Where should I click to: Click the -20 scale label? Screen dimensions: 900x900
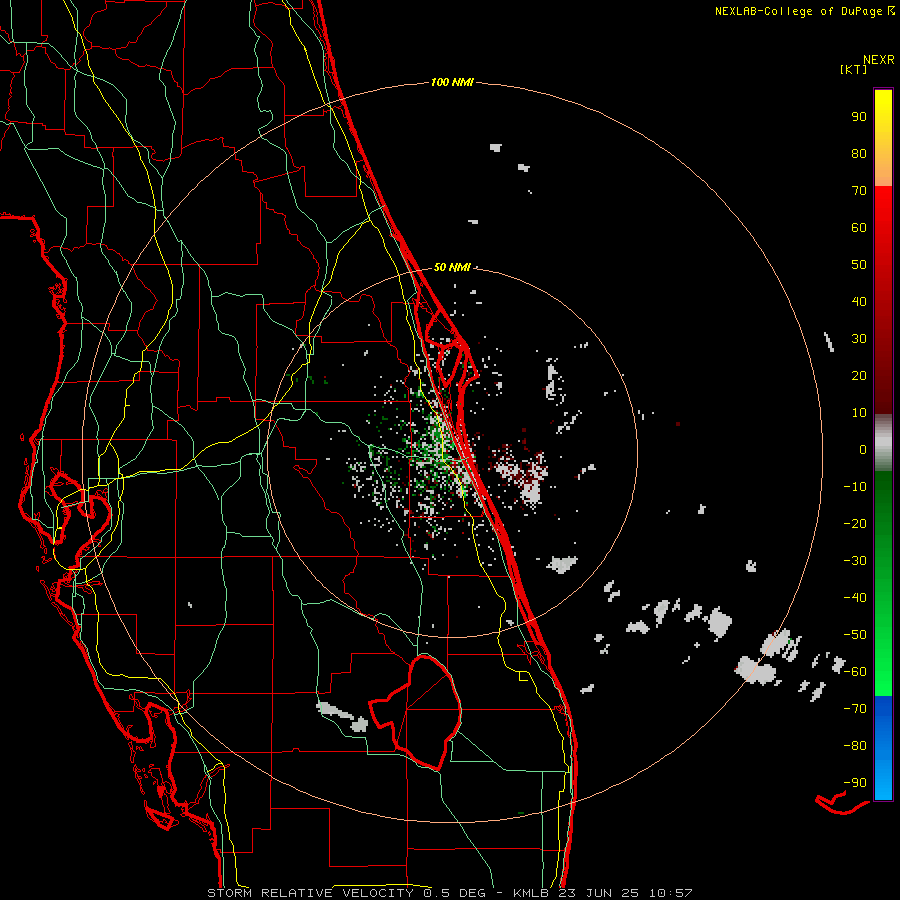tap(855, 523)
